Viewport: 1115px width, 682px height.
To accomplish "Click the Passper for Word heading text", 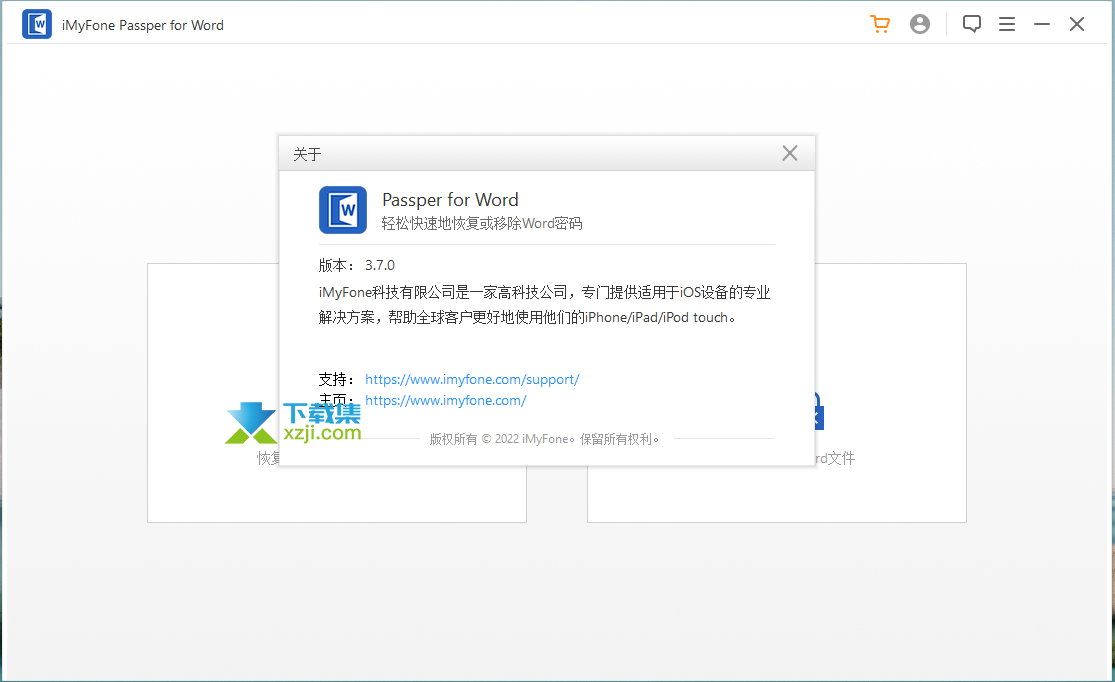I will 450,200.
